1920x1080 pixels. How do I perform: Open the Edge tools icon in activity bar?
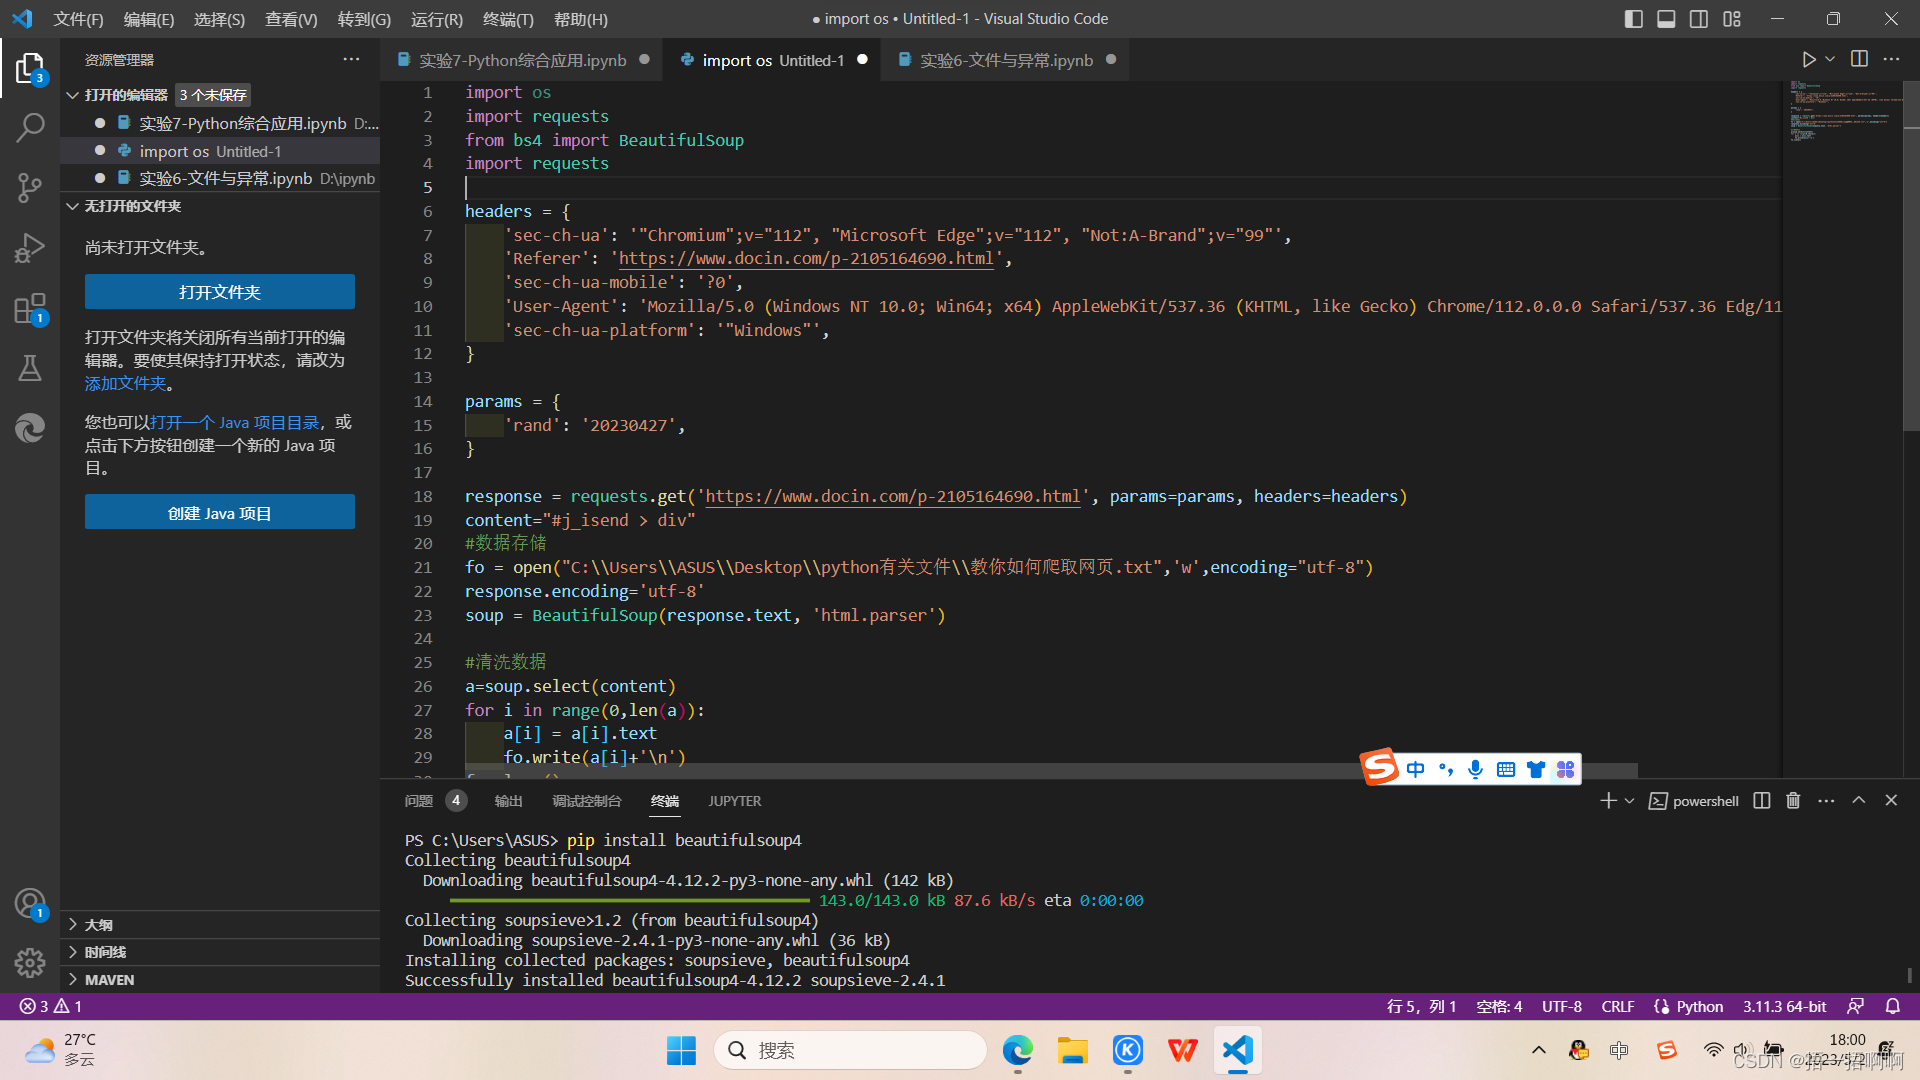coord(30,428)
